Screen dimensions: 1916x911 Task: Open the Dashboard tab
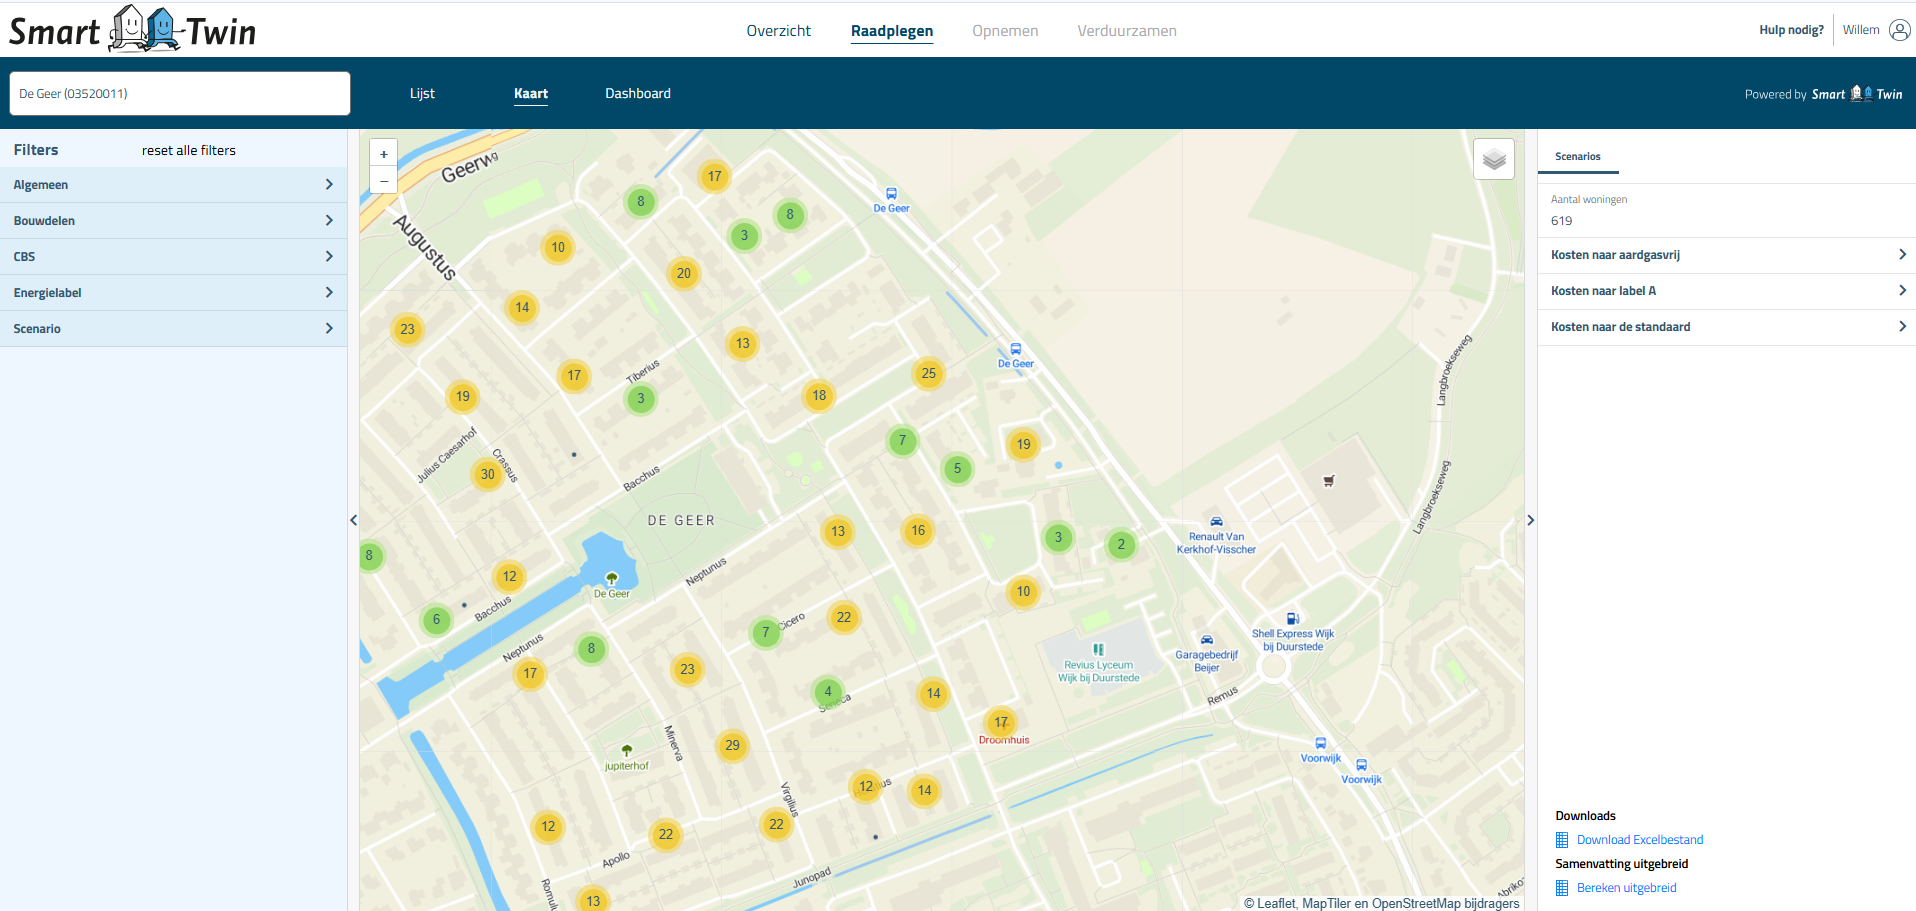[637, 93]
